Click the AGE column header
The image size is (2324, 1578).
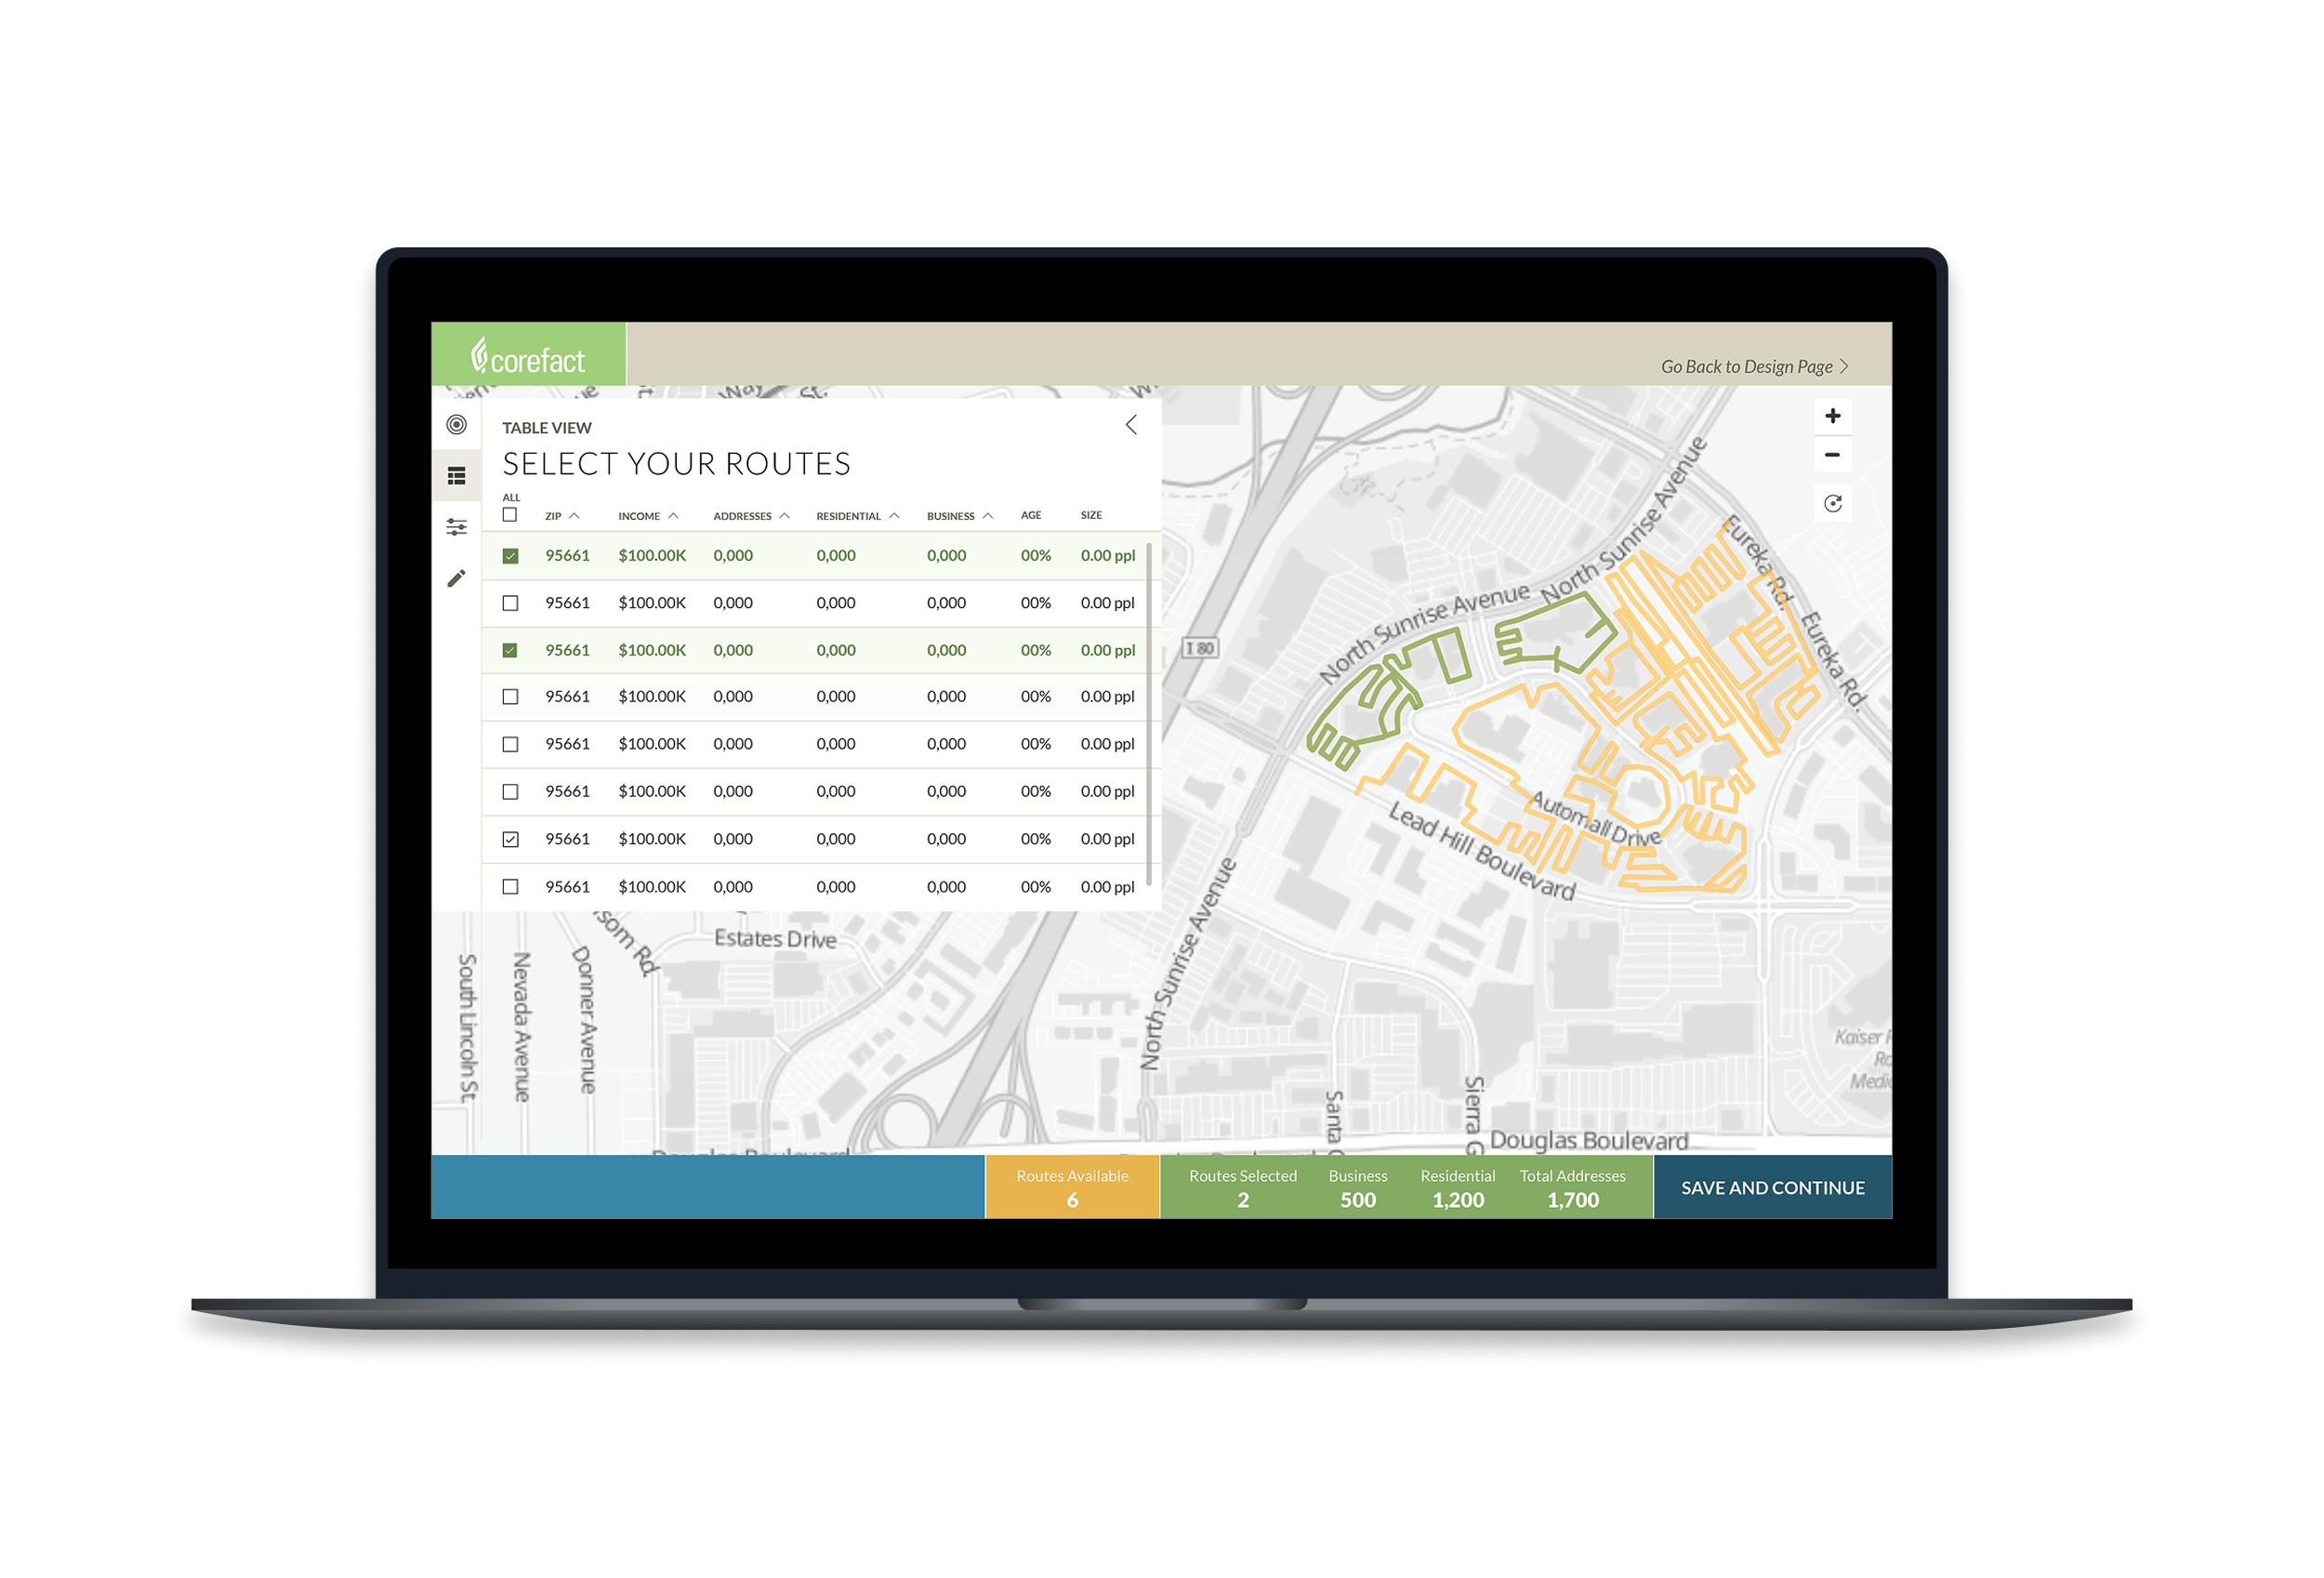(x=1030, y=516)
